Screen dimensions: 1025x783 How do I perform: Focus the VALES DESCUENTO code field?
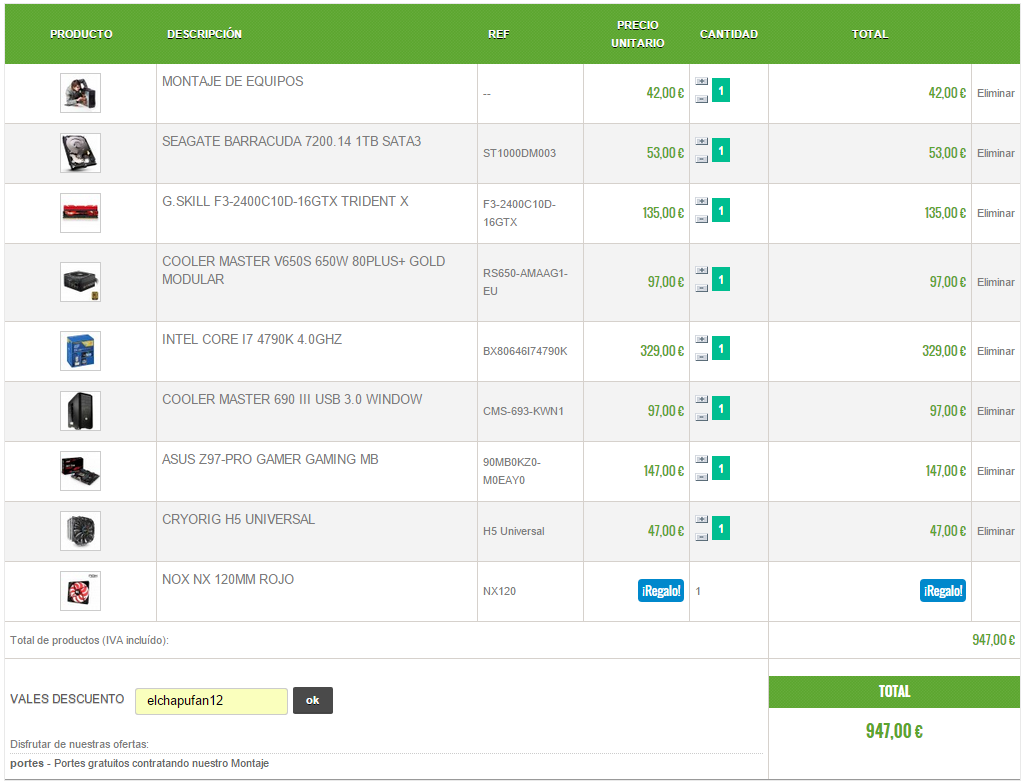(211, 701)
